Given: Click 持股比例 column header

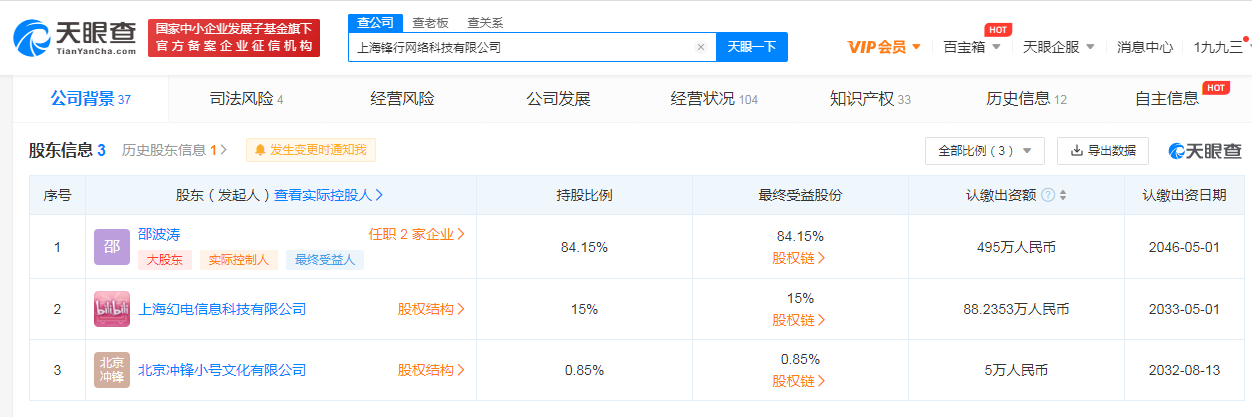Looking at the screenshot, I should point(584,195).
